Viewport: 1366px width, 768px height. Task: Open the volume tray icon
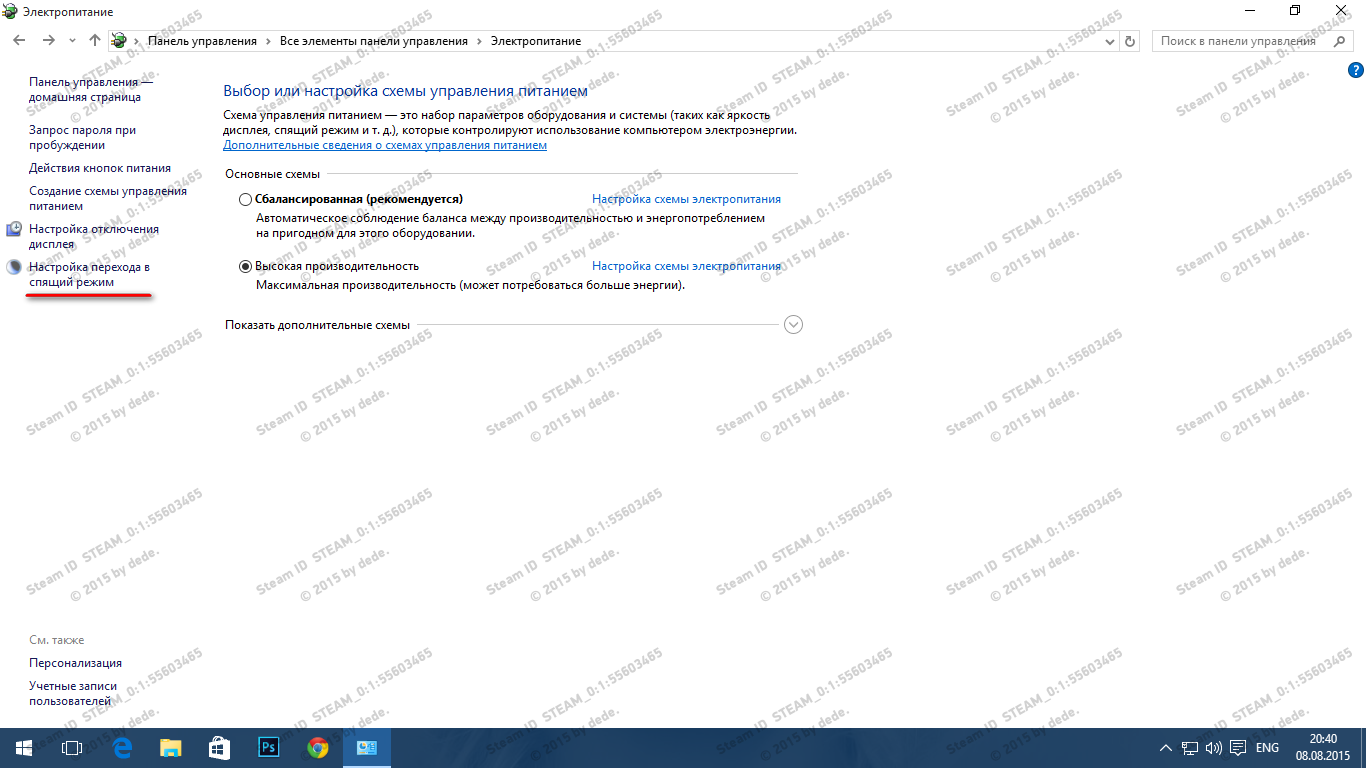1214,748
